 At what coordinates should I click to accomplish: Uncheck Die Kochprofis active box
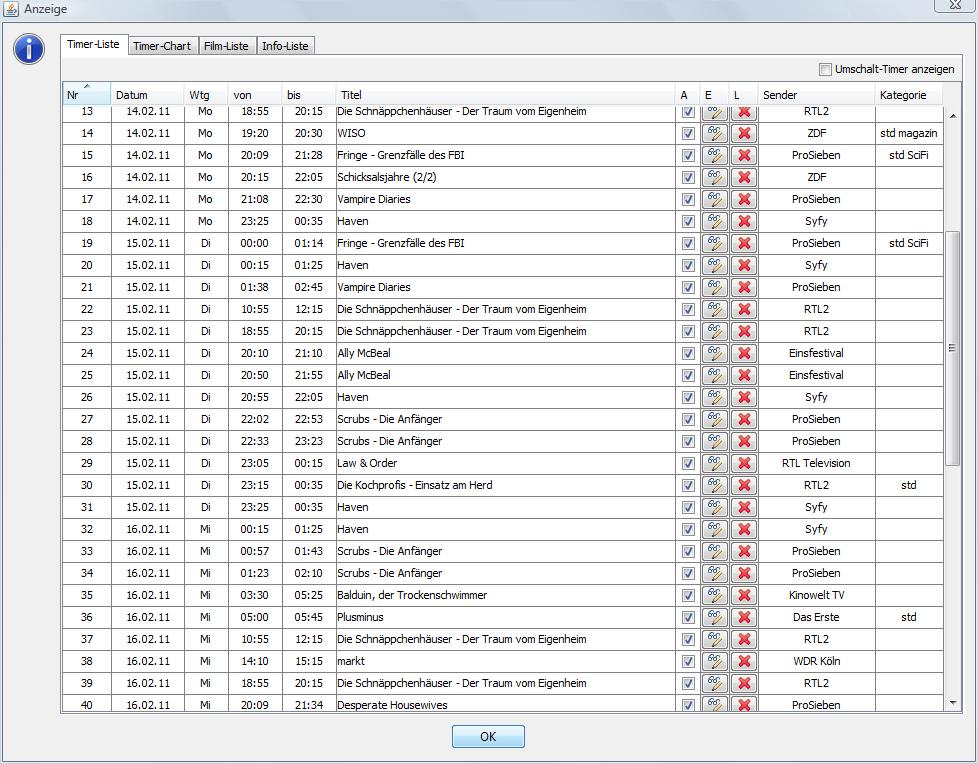click(688, 485)
